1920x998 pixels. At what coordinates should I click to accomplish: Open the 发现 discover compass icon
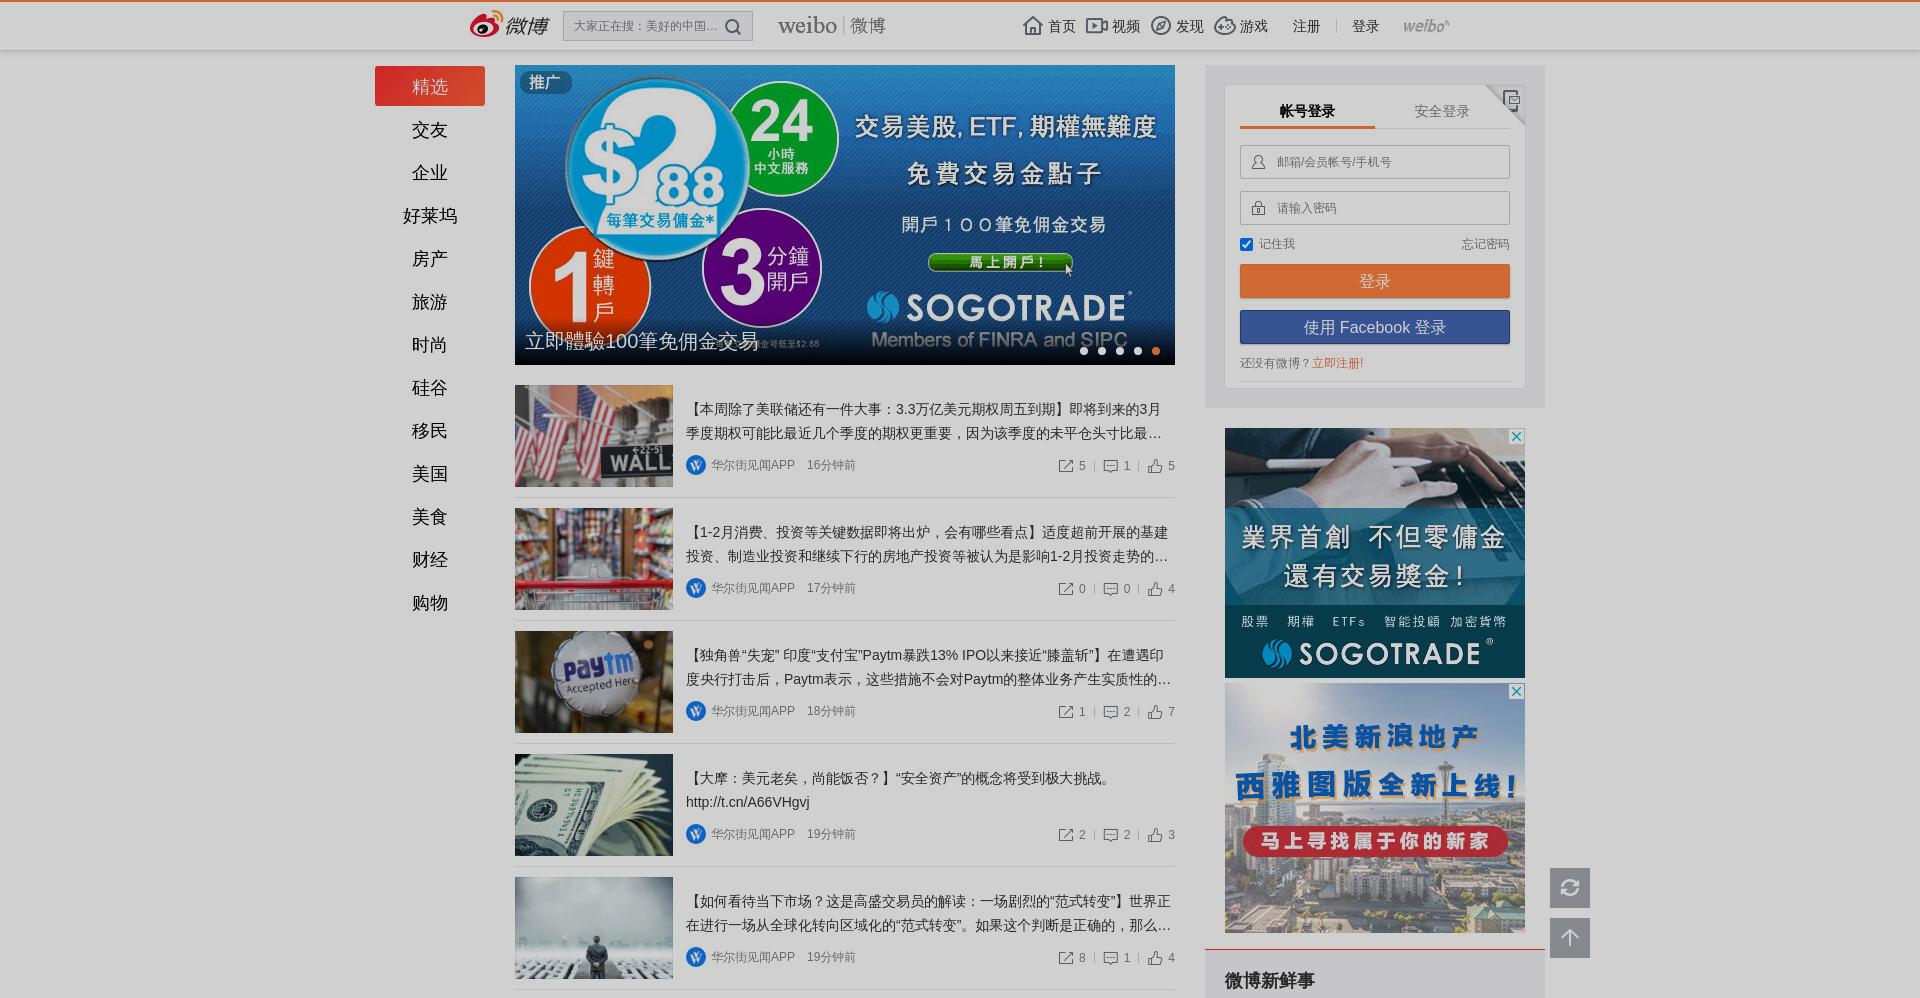(1161, 26)
